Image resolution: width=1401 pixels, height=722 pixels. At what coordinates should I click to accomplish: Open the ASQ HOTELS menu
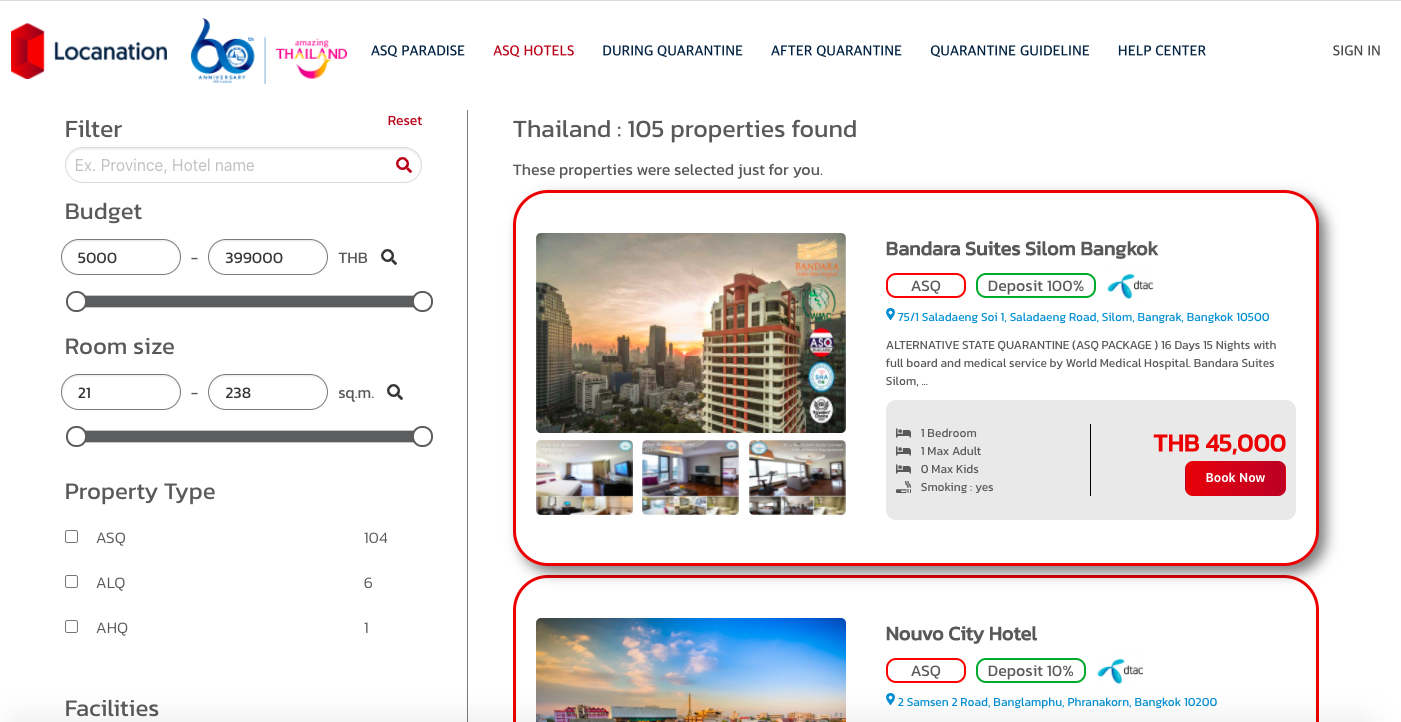[x=534, y=51]
